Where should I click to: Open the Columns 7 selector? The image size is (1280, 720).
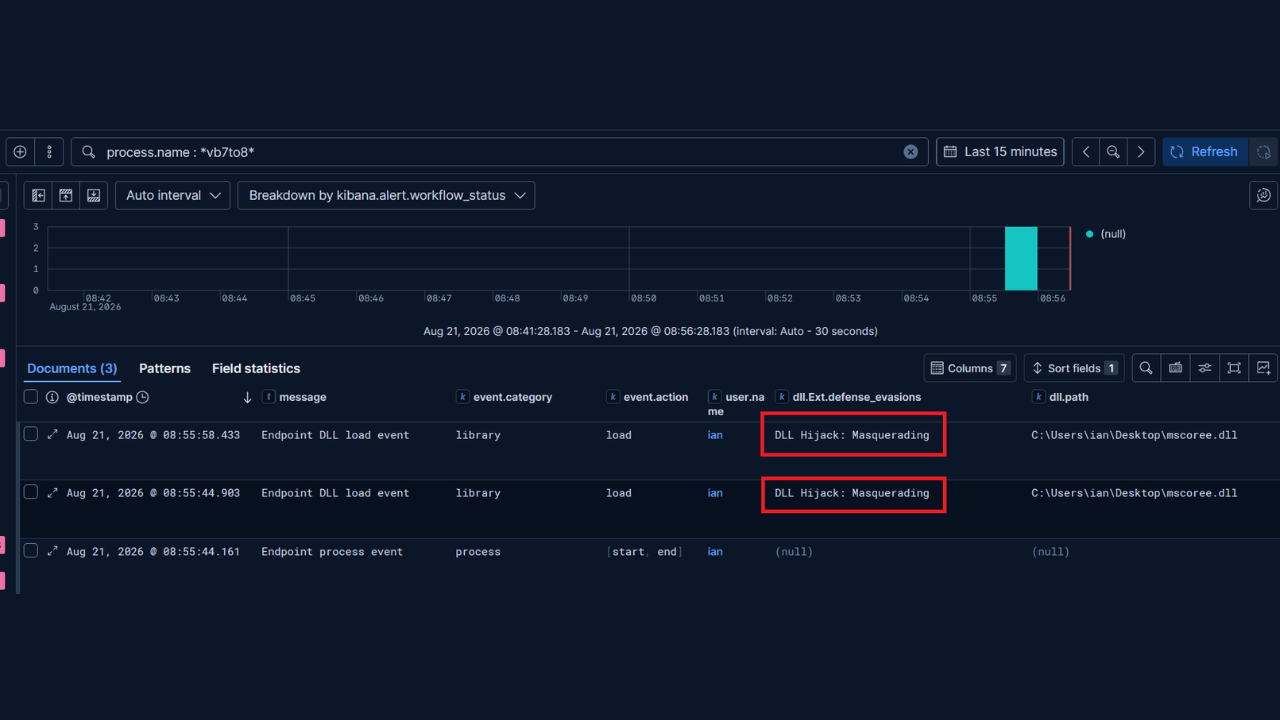coord(970,368)
